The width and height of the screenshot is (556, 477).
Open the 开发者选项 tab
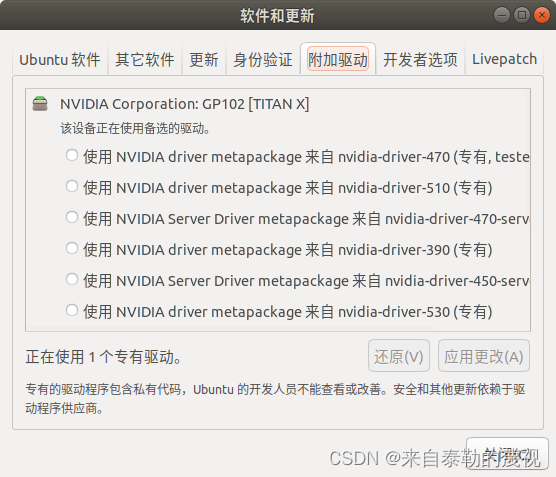coord(420,59)
